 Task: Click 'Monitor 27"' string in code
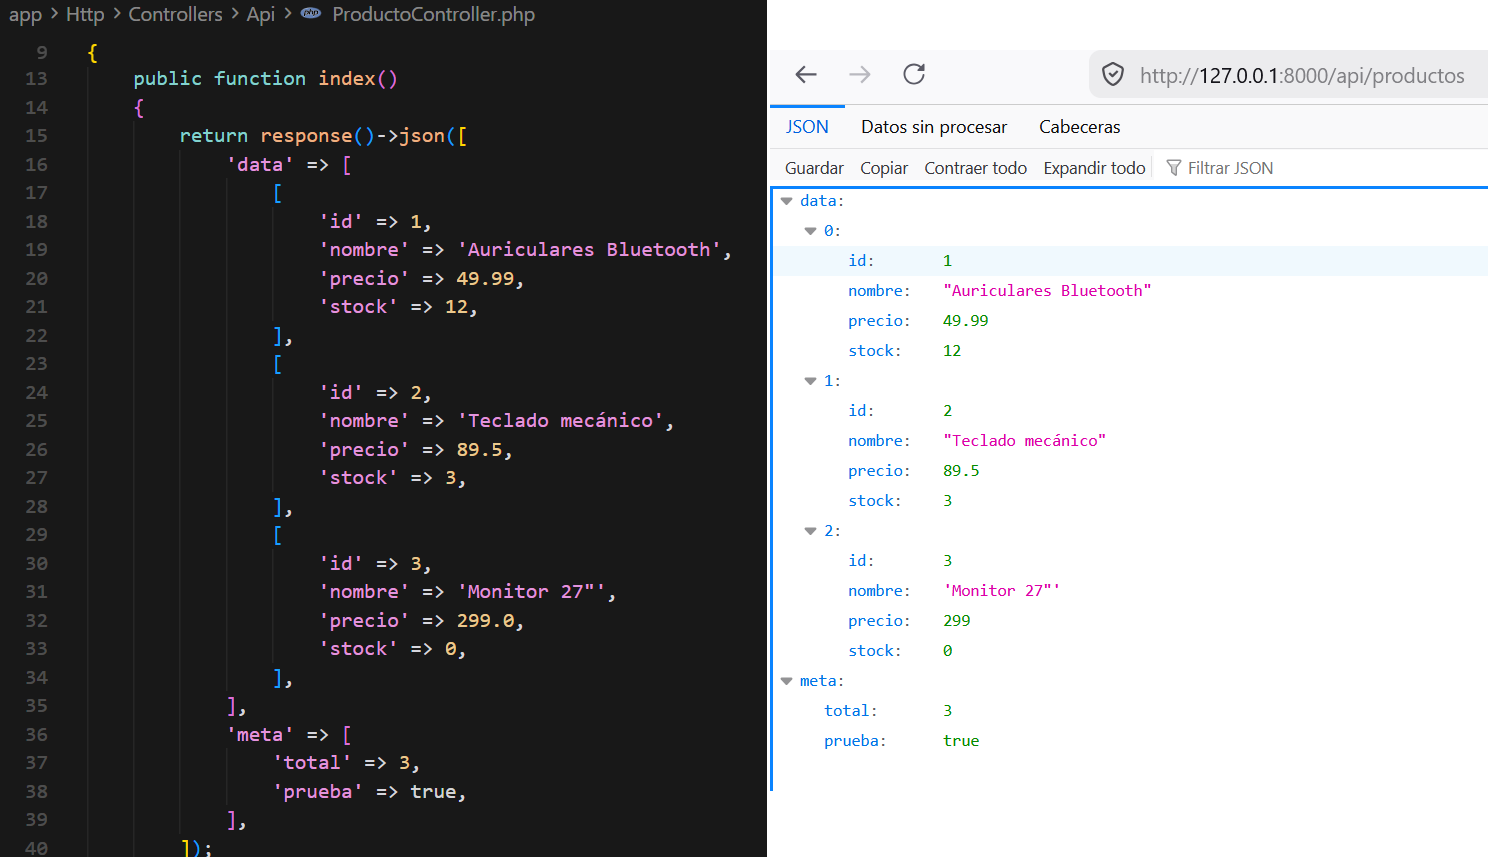(x=531, y=592)
